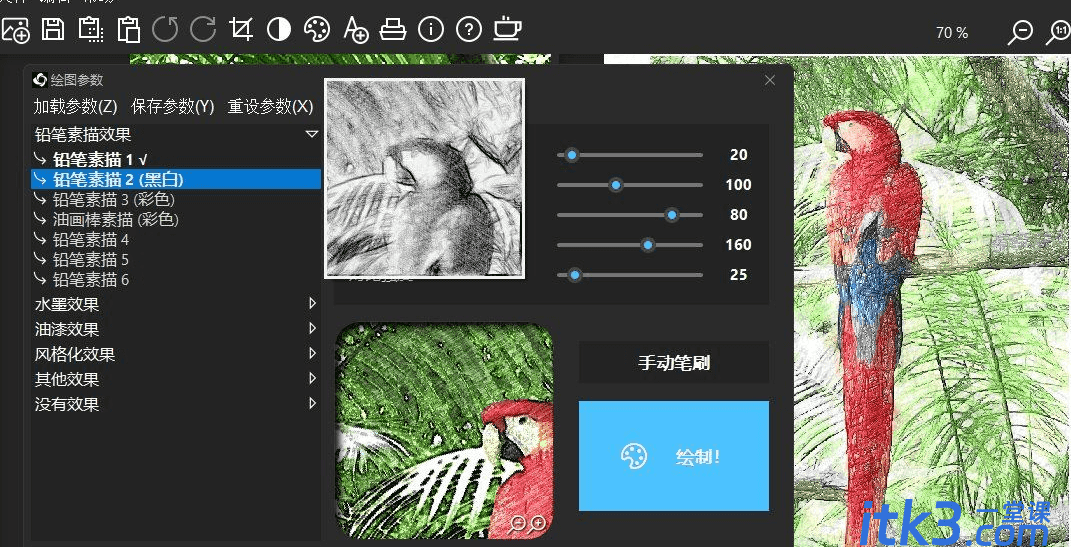
Task: Select preset 铅笔素描 2 (黑白)
Action: (x=176, y=179)
